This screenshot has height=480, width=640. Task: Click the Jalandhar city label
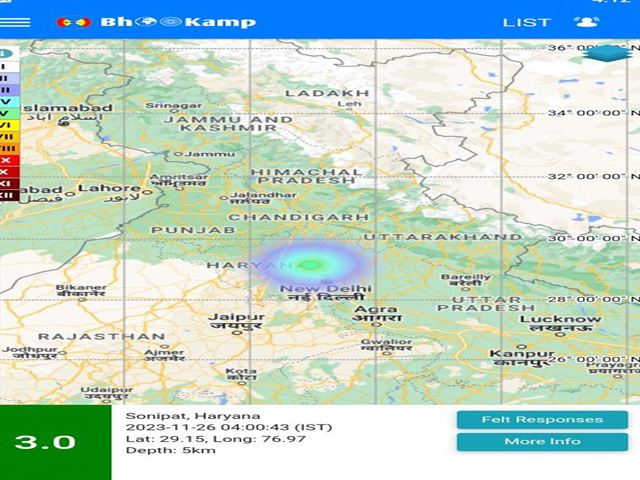click(x=263, y=198)
